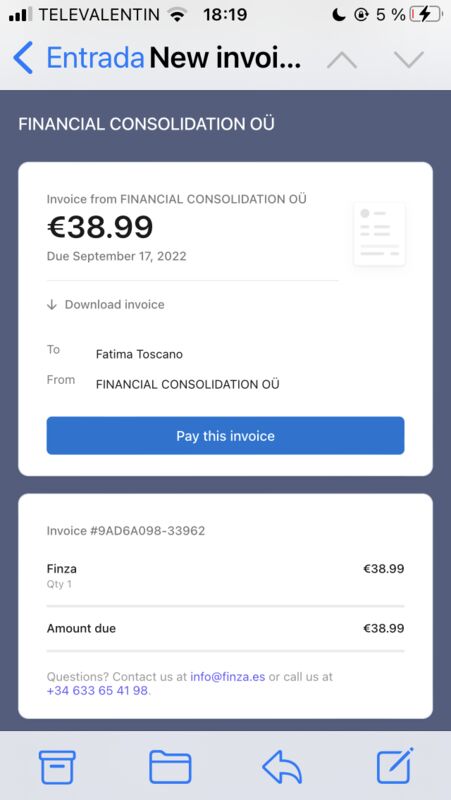Click the download arrow beside Download invoice
The width and height of the screenshot is (451, 800).
click(x=52, y=305)
